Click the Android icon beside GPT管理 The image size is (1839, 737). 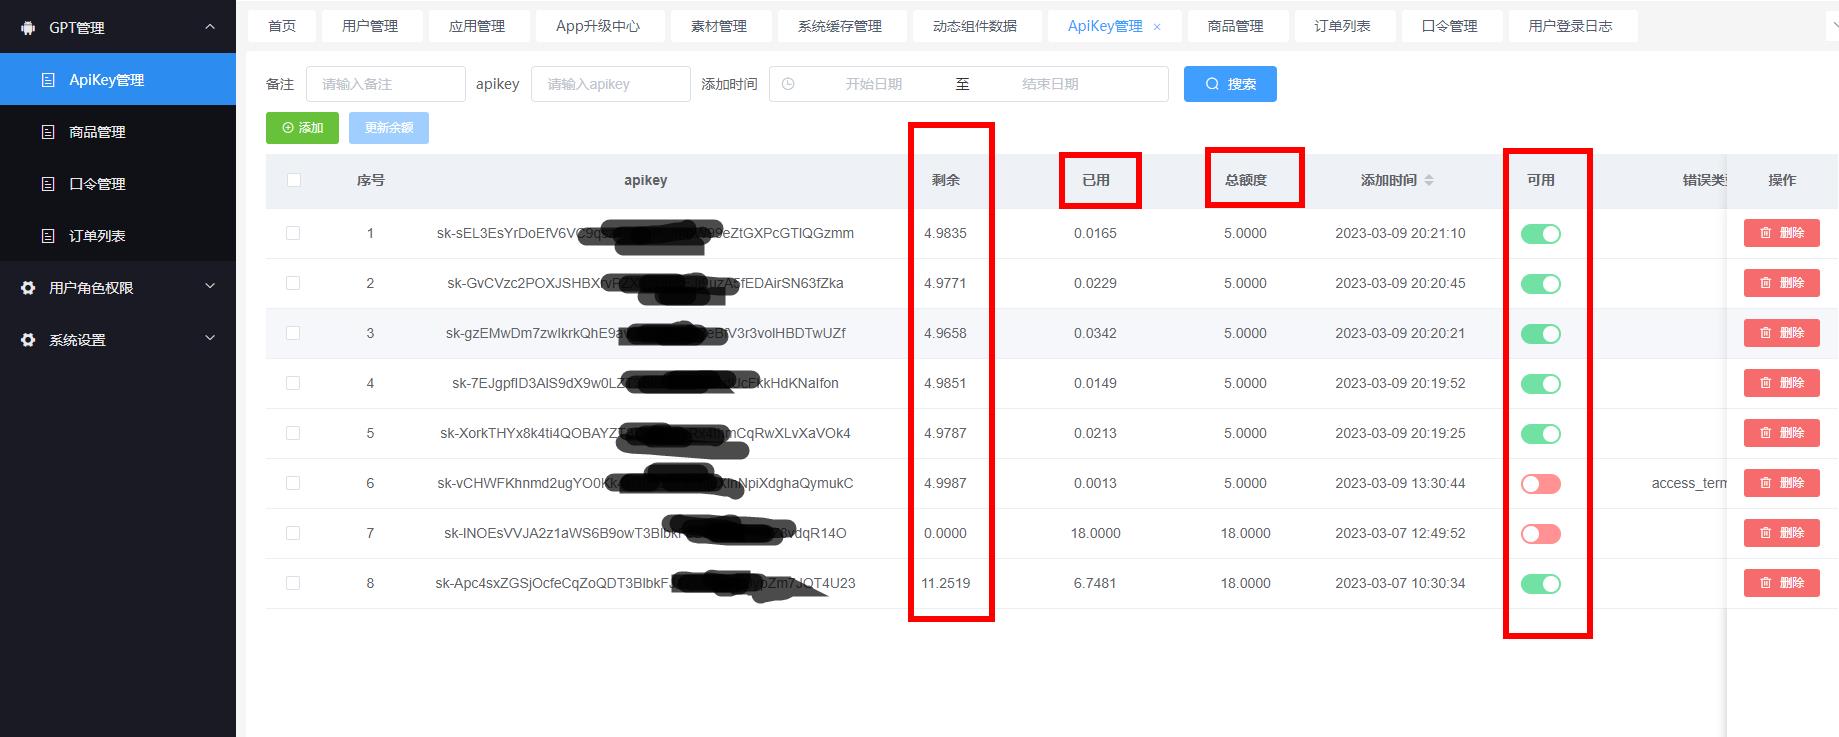28,28
